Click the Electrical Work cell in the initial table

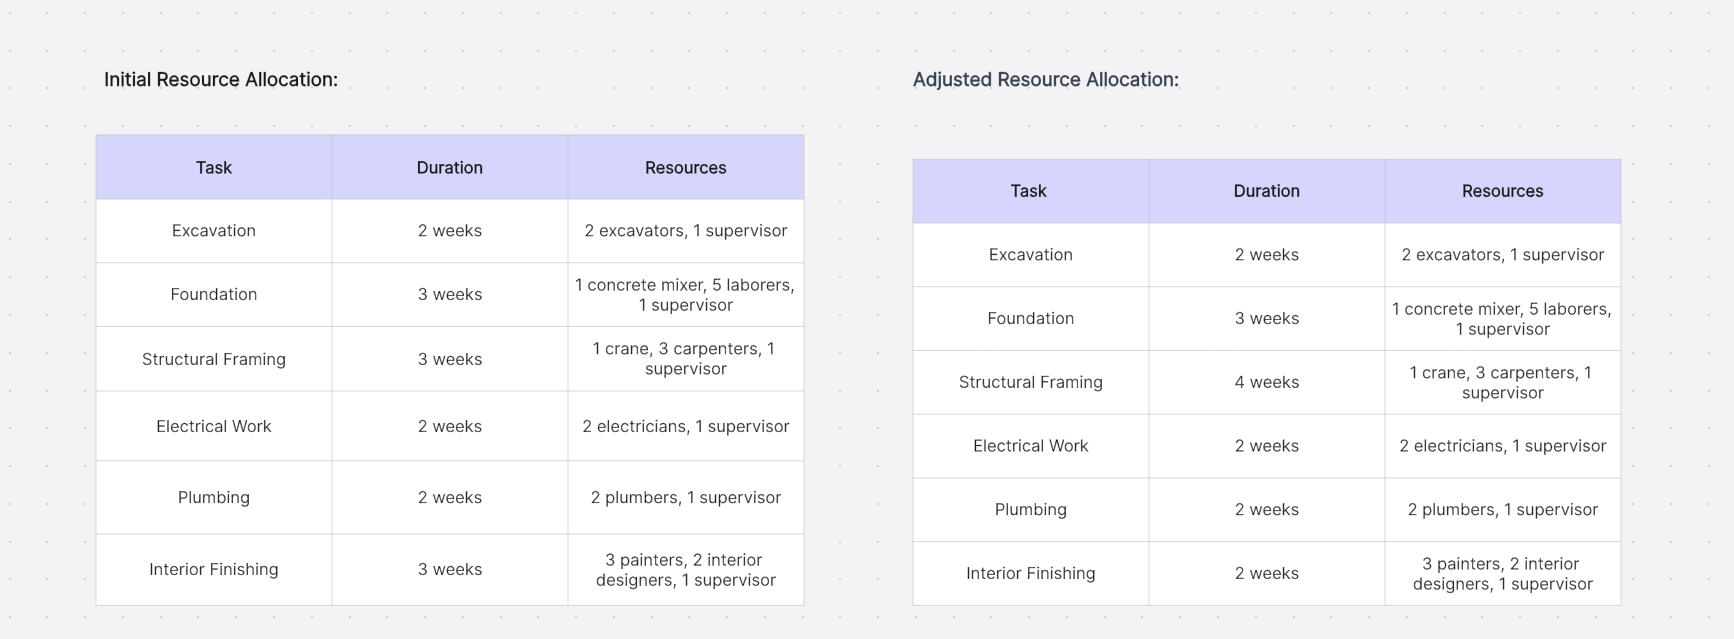pos(214,426)
